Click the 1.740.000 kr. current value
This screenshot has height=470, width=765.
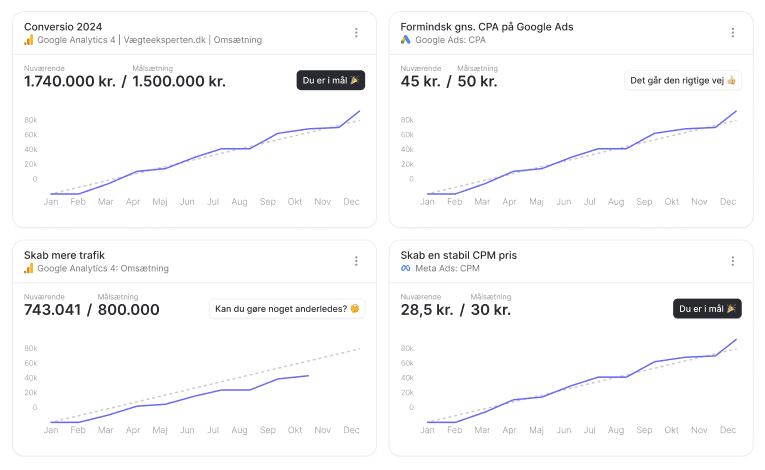click(68, 82)
